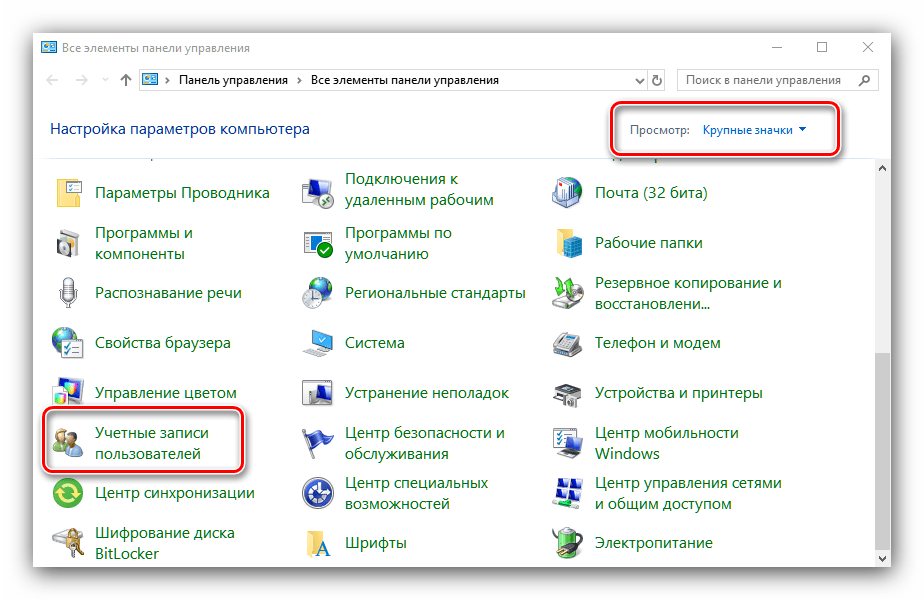This screenshot has height=600, width=924.
Task: Expand the breadcrumb chevron after Панель управления
Action: [299, 80]
